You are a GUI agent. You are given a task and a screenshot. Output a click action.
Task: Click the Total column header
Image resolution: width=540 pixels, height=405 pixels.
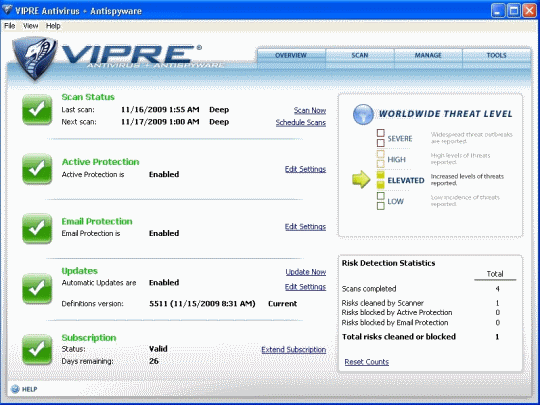[495, 274]
